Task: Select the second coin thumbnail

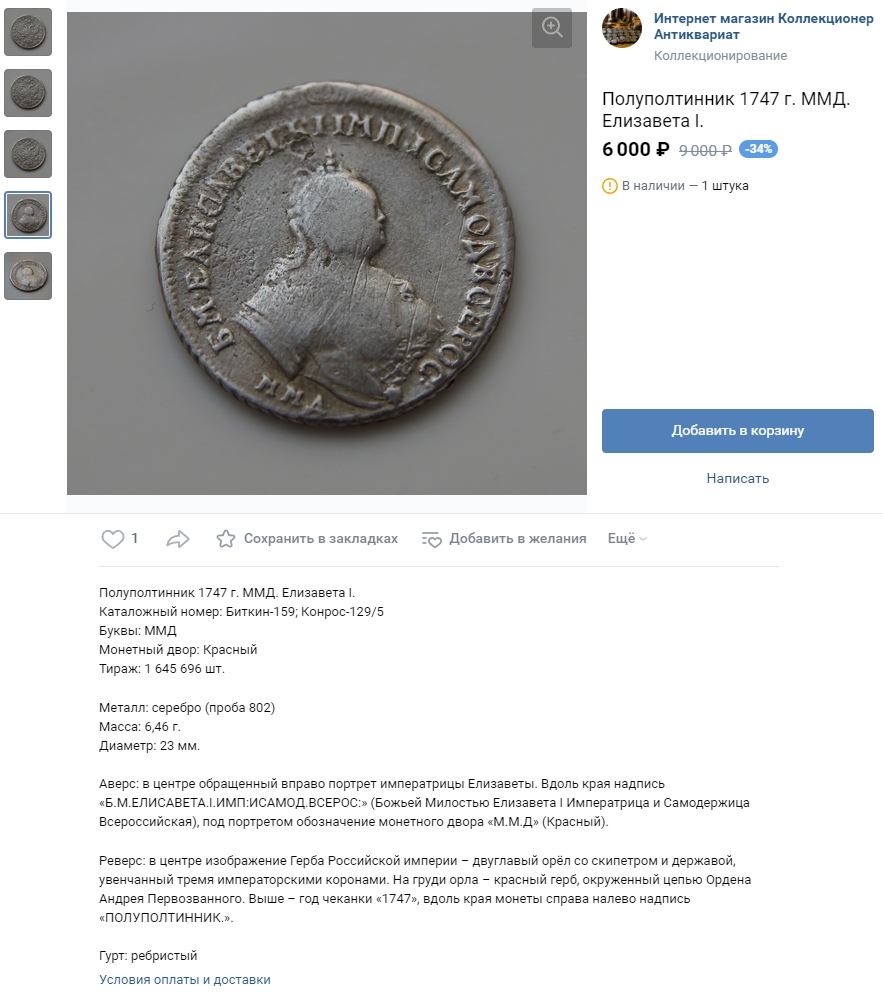Action: [28, 93]
